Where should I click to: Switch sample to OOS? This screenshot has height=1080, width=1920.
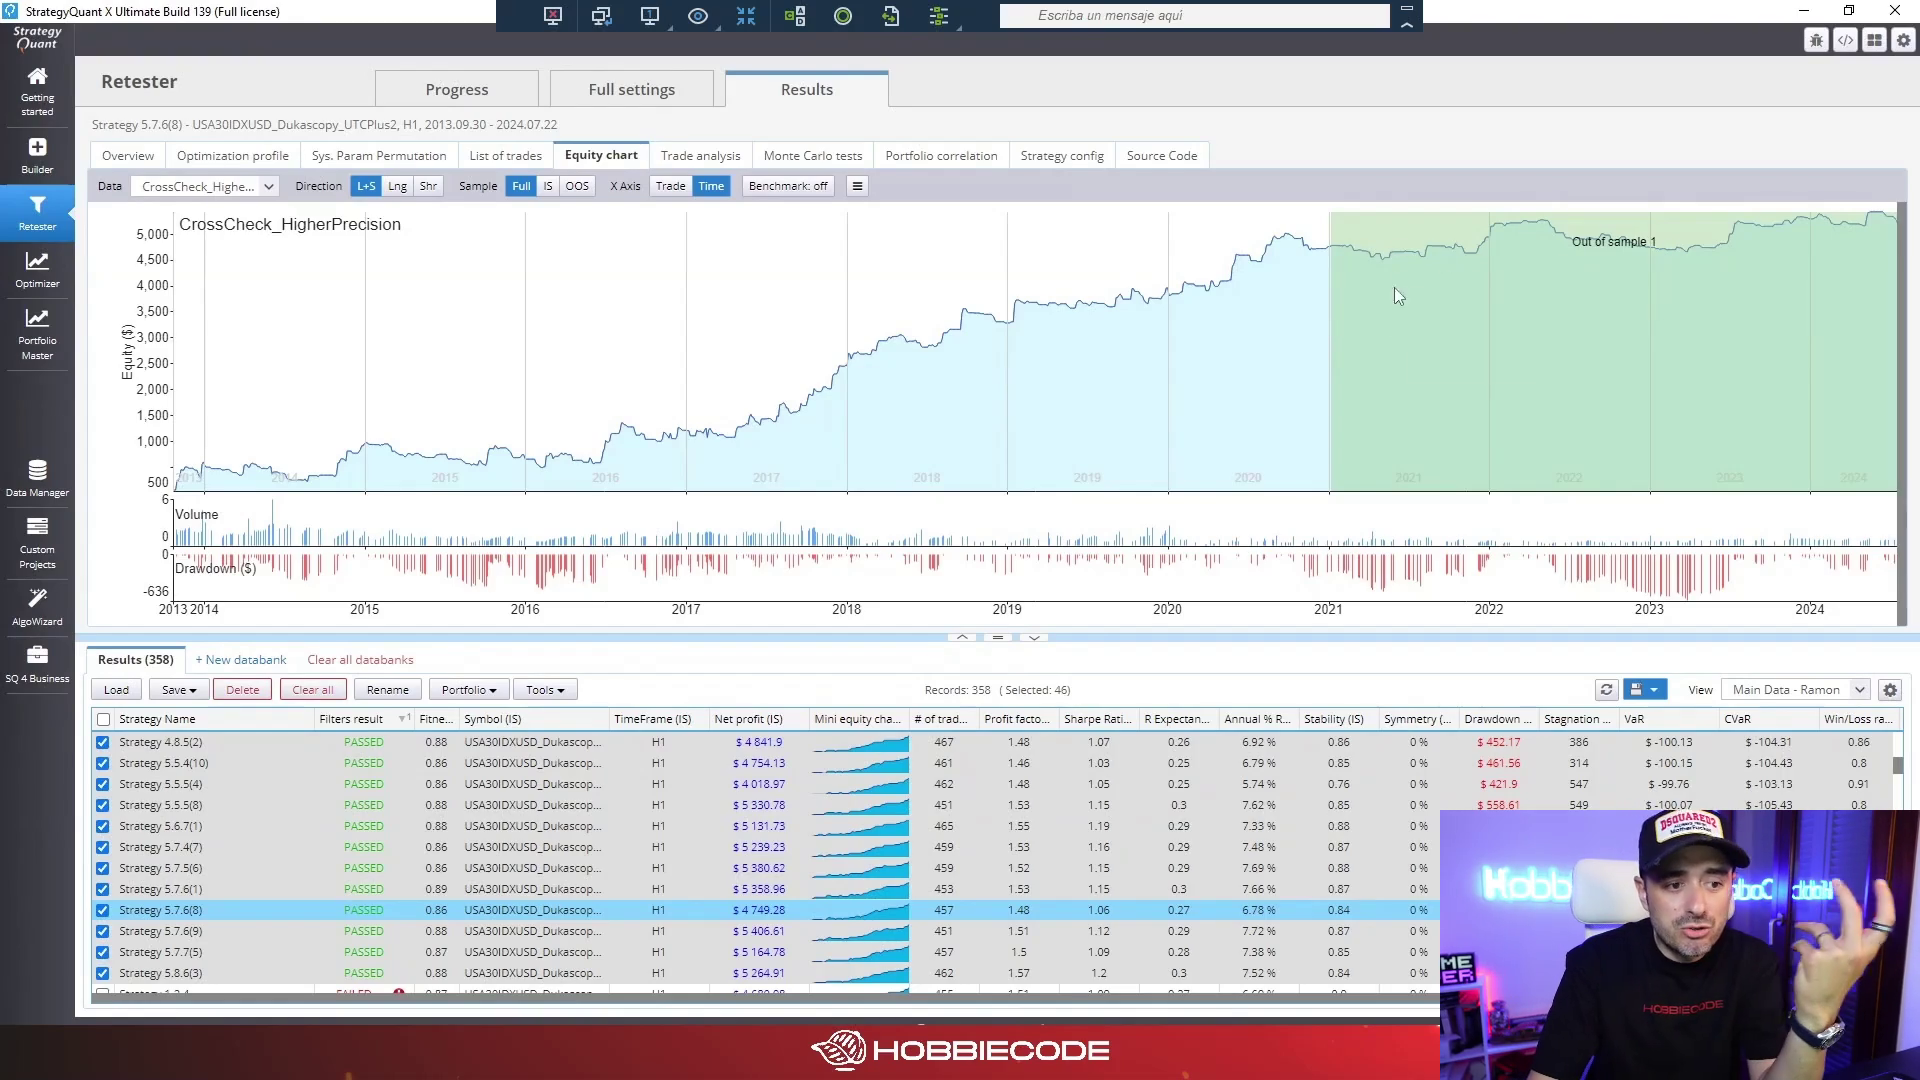click(x=577, y=186)
